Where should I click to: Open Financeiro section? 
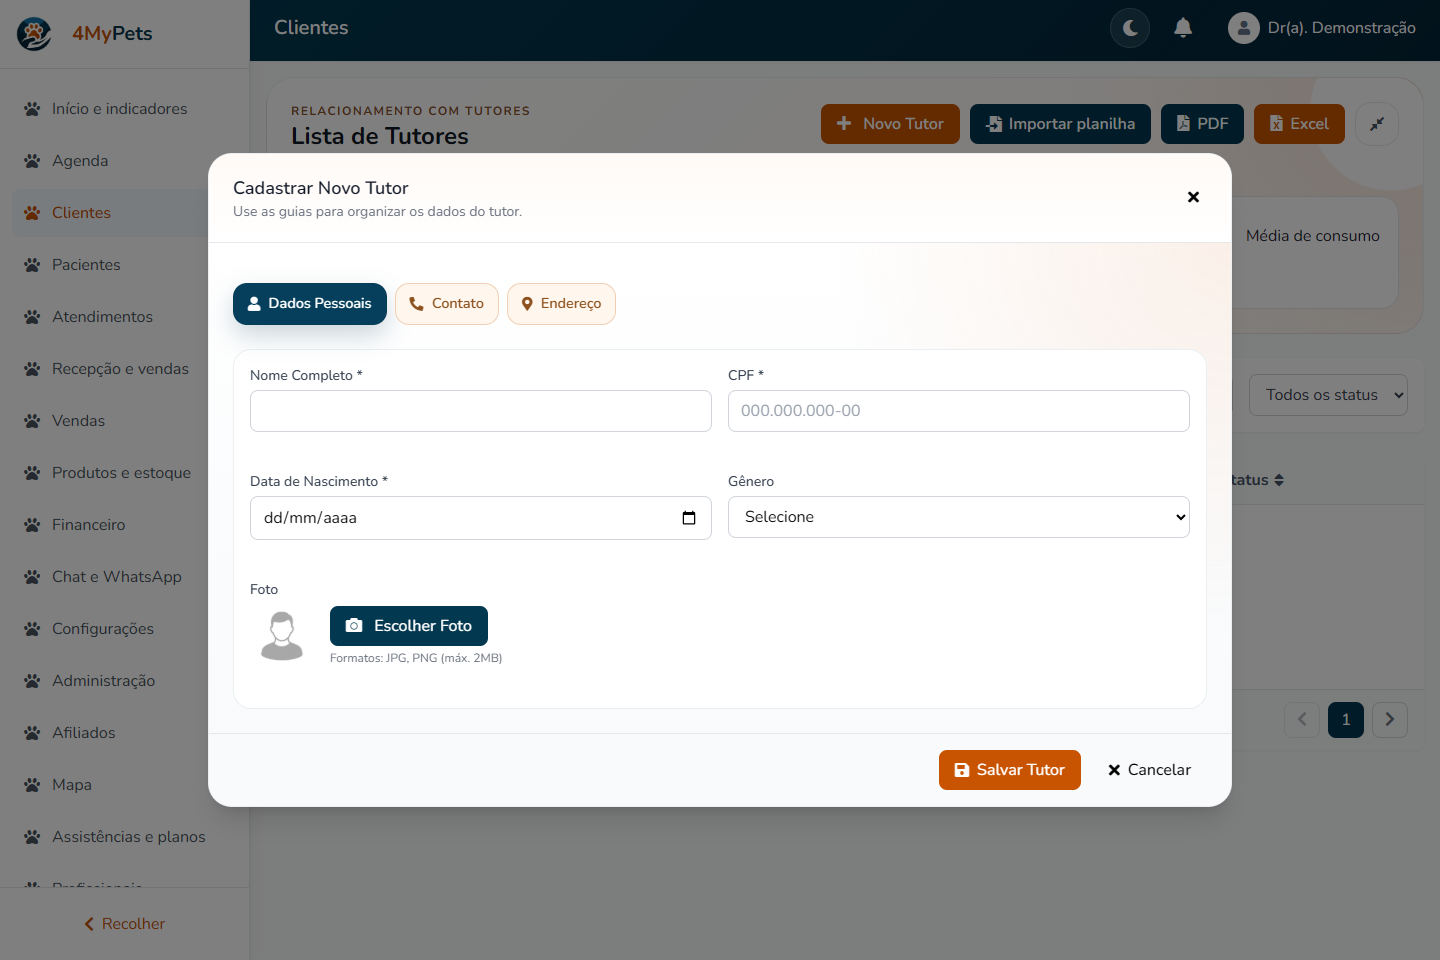click(x=124, y=525)
